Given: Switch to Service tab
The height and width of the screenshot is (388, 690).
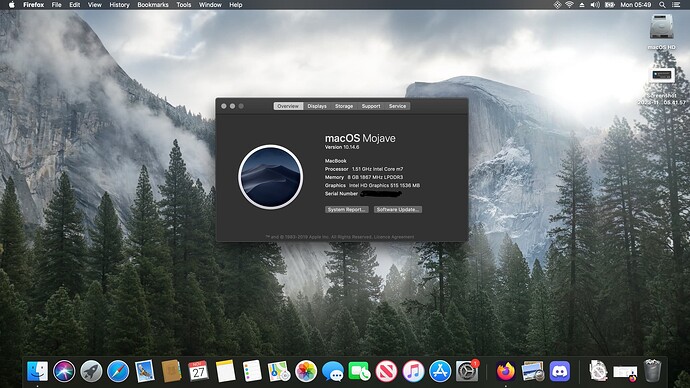Looking at the screenshot, I should [397, 106].
